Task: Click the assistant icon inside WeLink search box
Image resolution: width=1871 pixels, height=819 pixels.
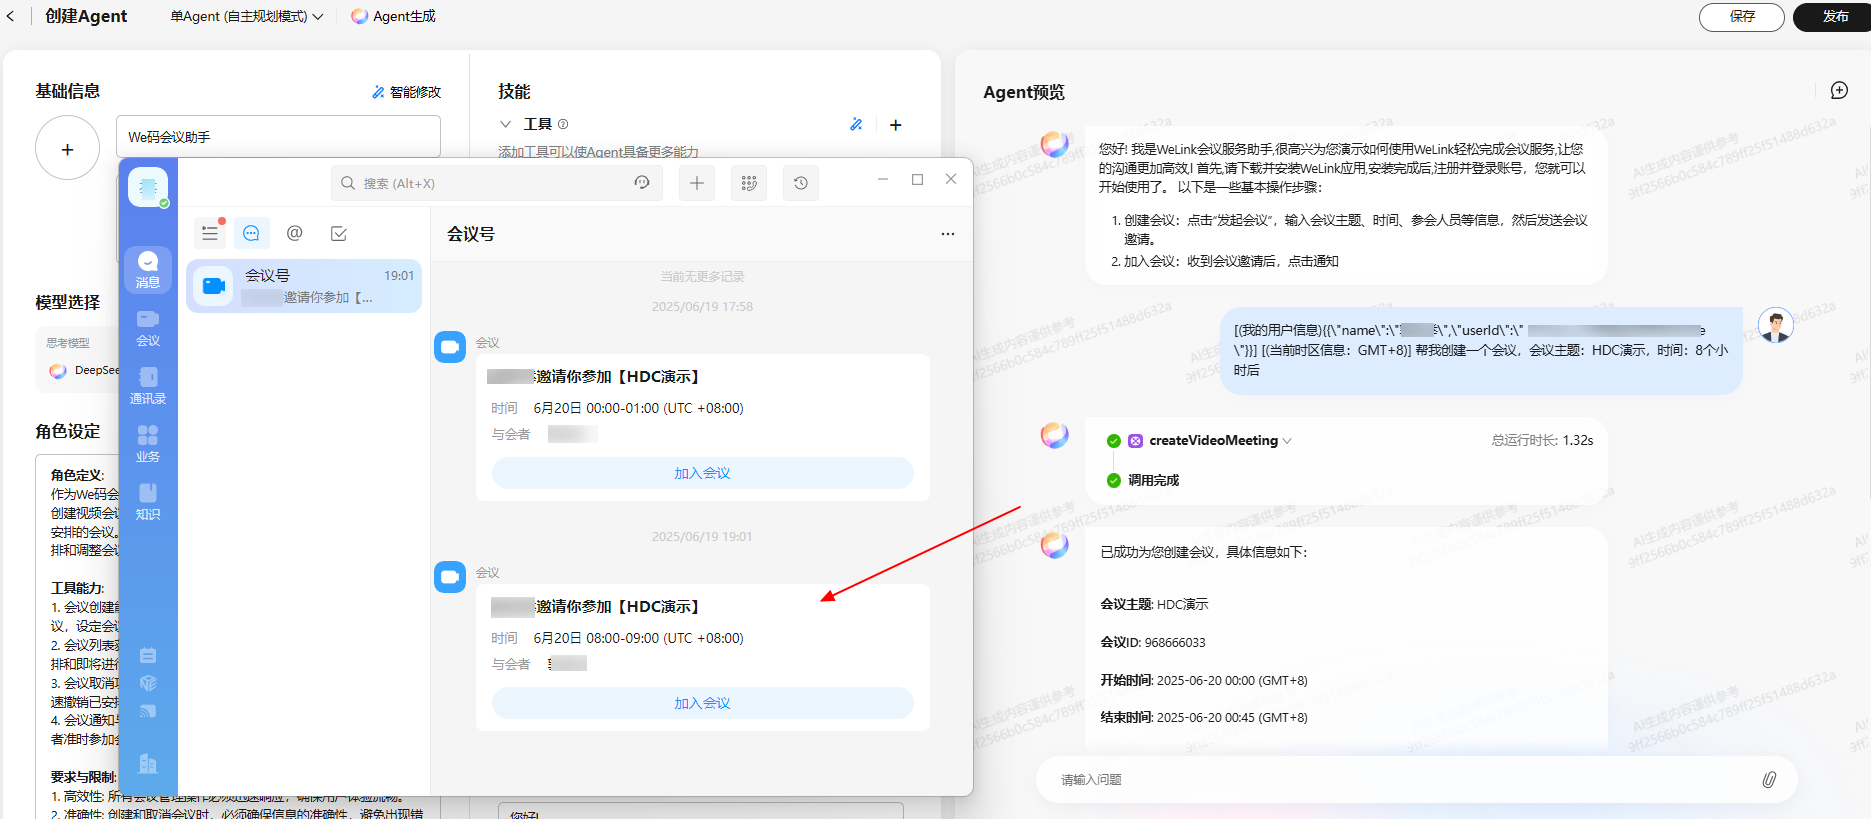Action: pyautogui.click(x=642, y=183)
